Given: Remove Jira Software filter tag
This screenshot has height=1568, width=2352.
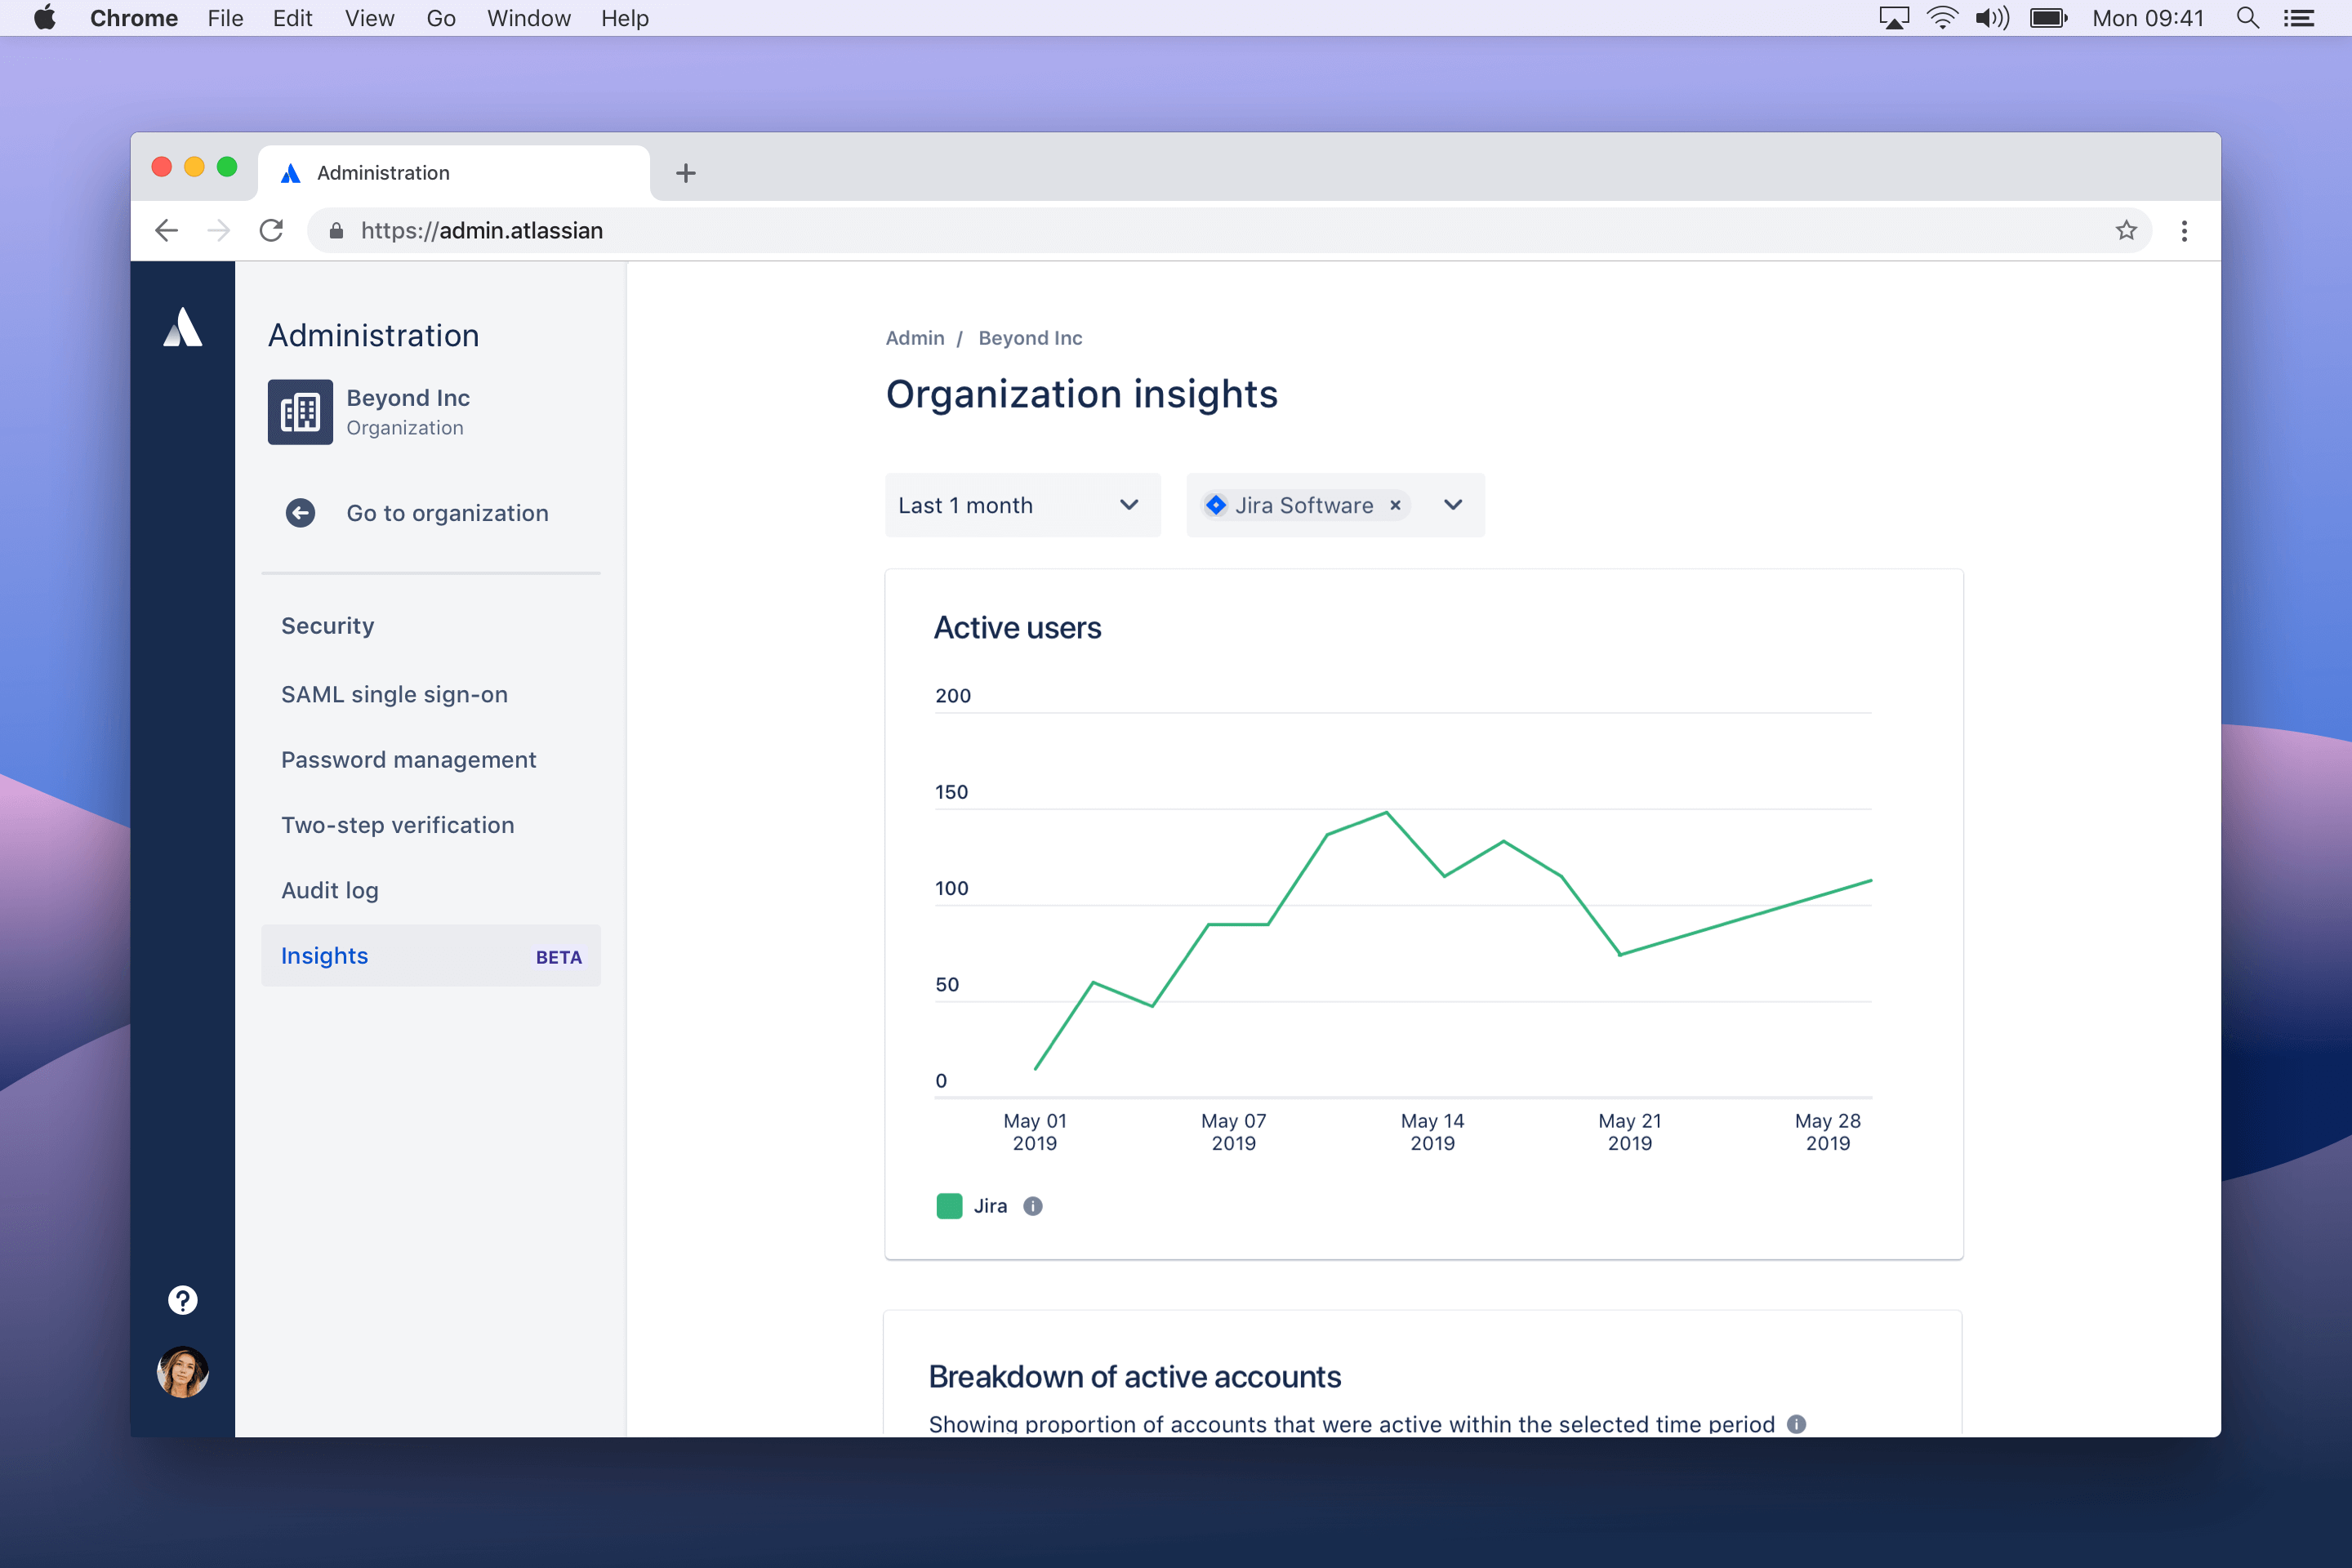Looking at the screenshot, I should point(1395,504).
